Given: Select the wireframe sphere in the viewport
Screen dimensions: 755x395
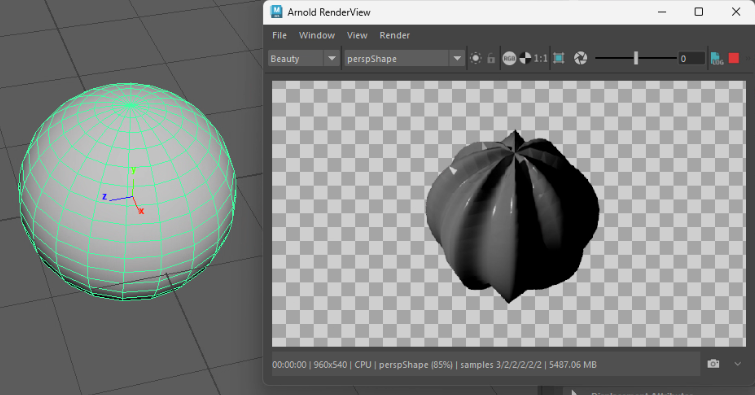Looking at the screenshot, I should (128, 191).
